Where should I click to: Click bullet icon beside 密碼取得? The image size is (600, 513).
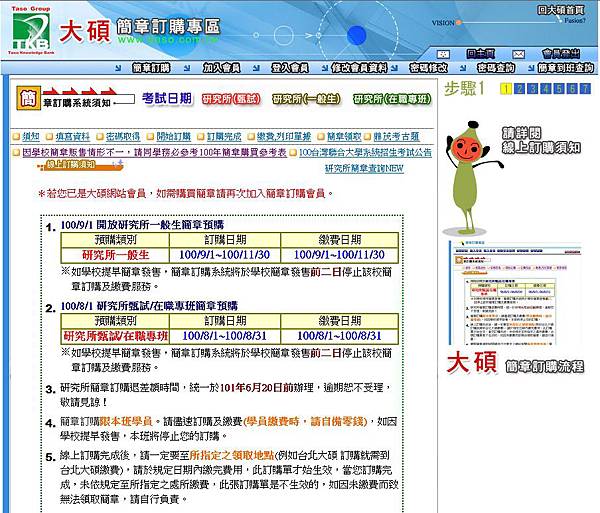point(100,137)
